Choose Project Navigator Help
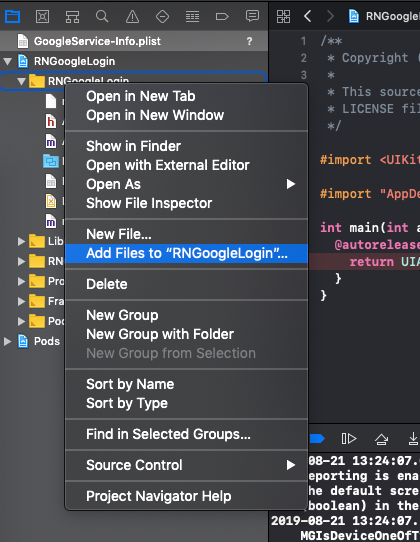This screenshot has height=542, width=420. click(x=187, y=496)
